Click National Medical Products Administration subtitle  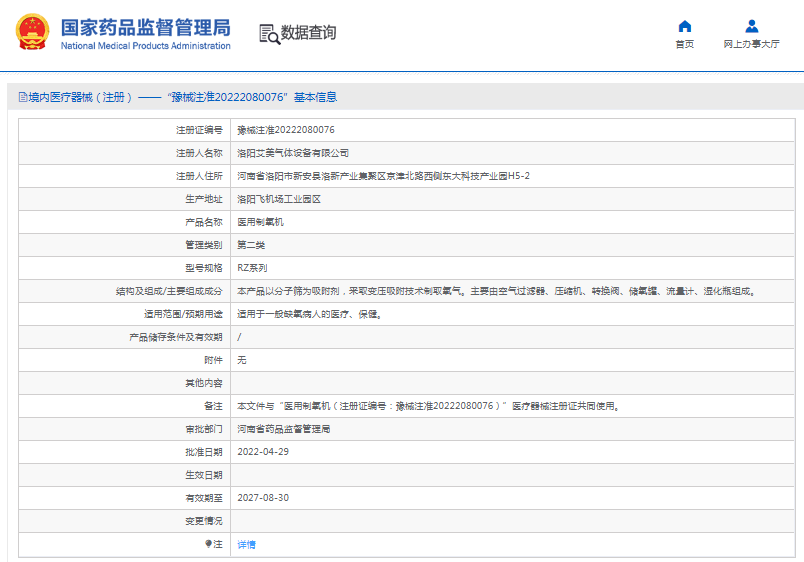(146, 46)
